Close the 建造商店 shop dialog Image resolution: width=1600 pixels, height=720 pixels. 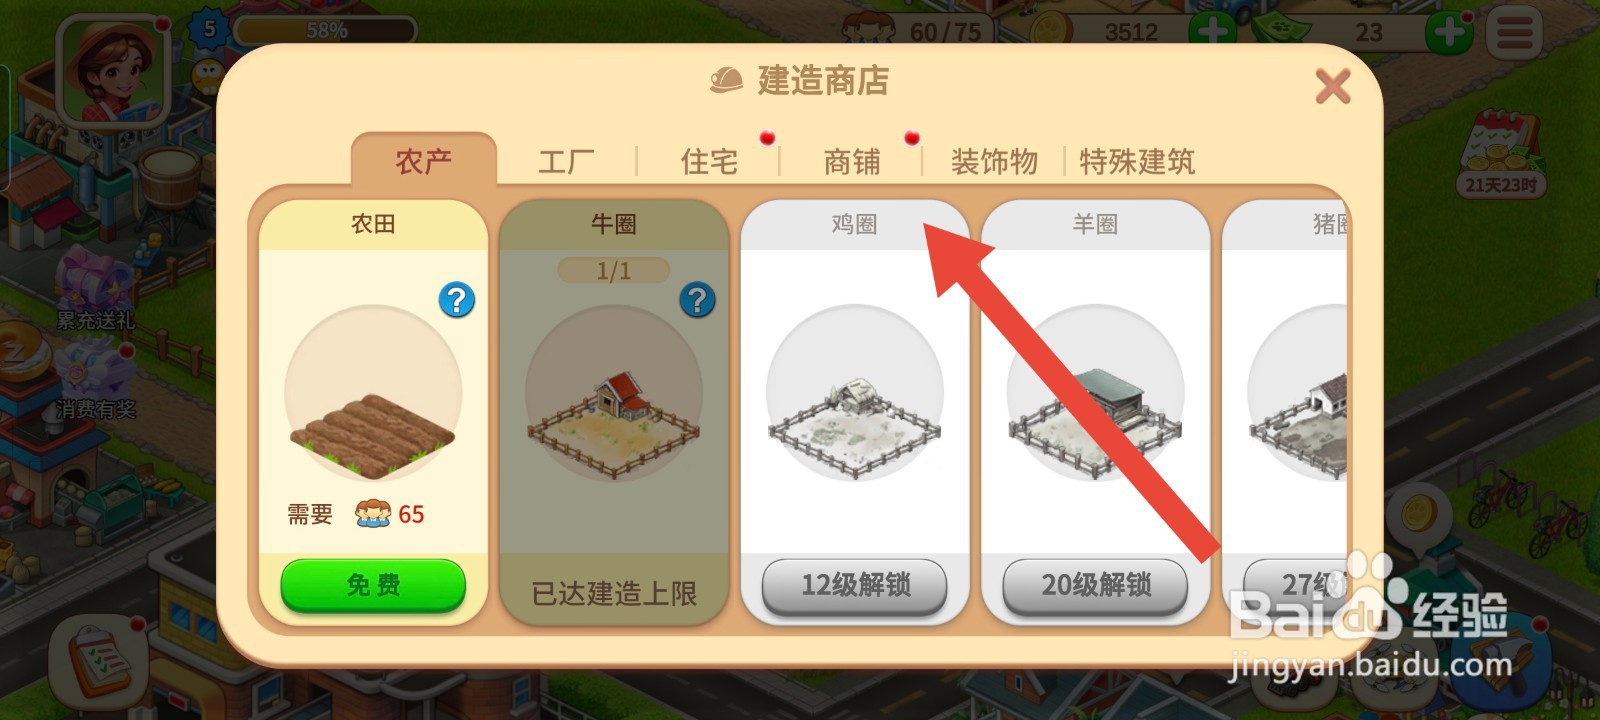click(x=1333, y=86)
